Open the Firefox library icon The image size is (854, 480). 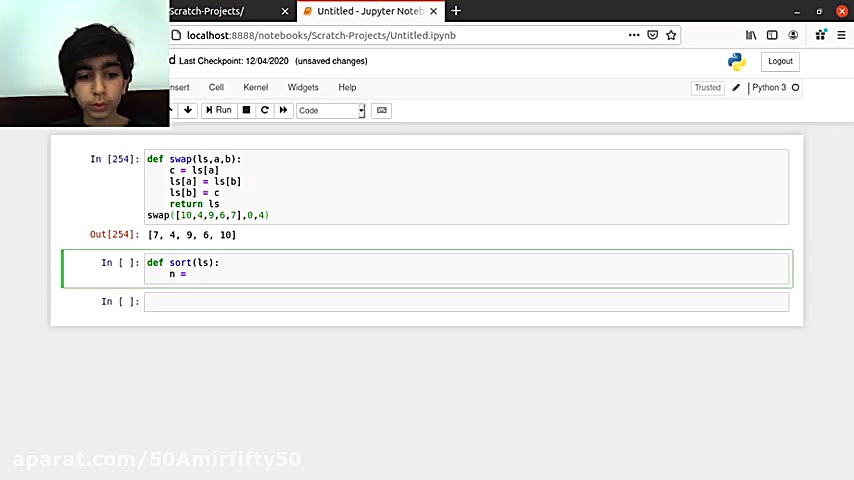pyautogui.click(x=751, y=35)
